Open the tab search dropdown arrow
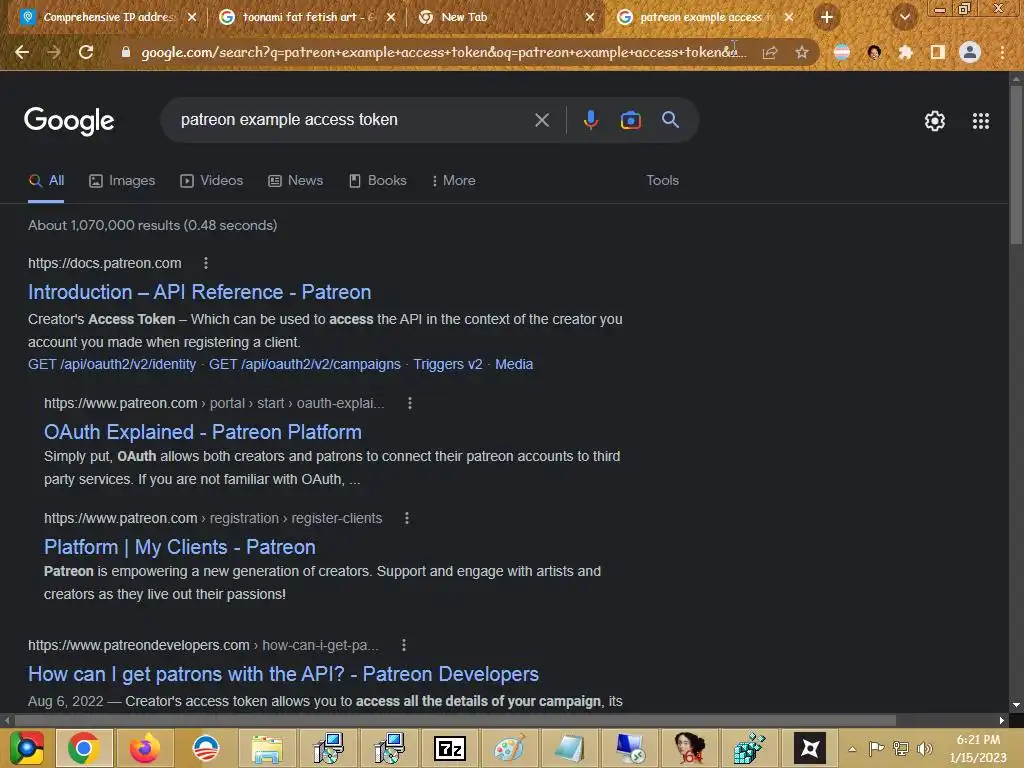This screenshot has height=768, width=1024. point(904,17)
